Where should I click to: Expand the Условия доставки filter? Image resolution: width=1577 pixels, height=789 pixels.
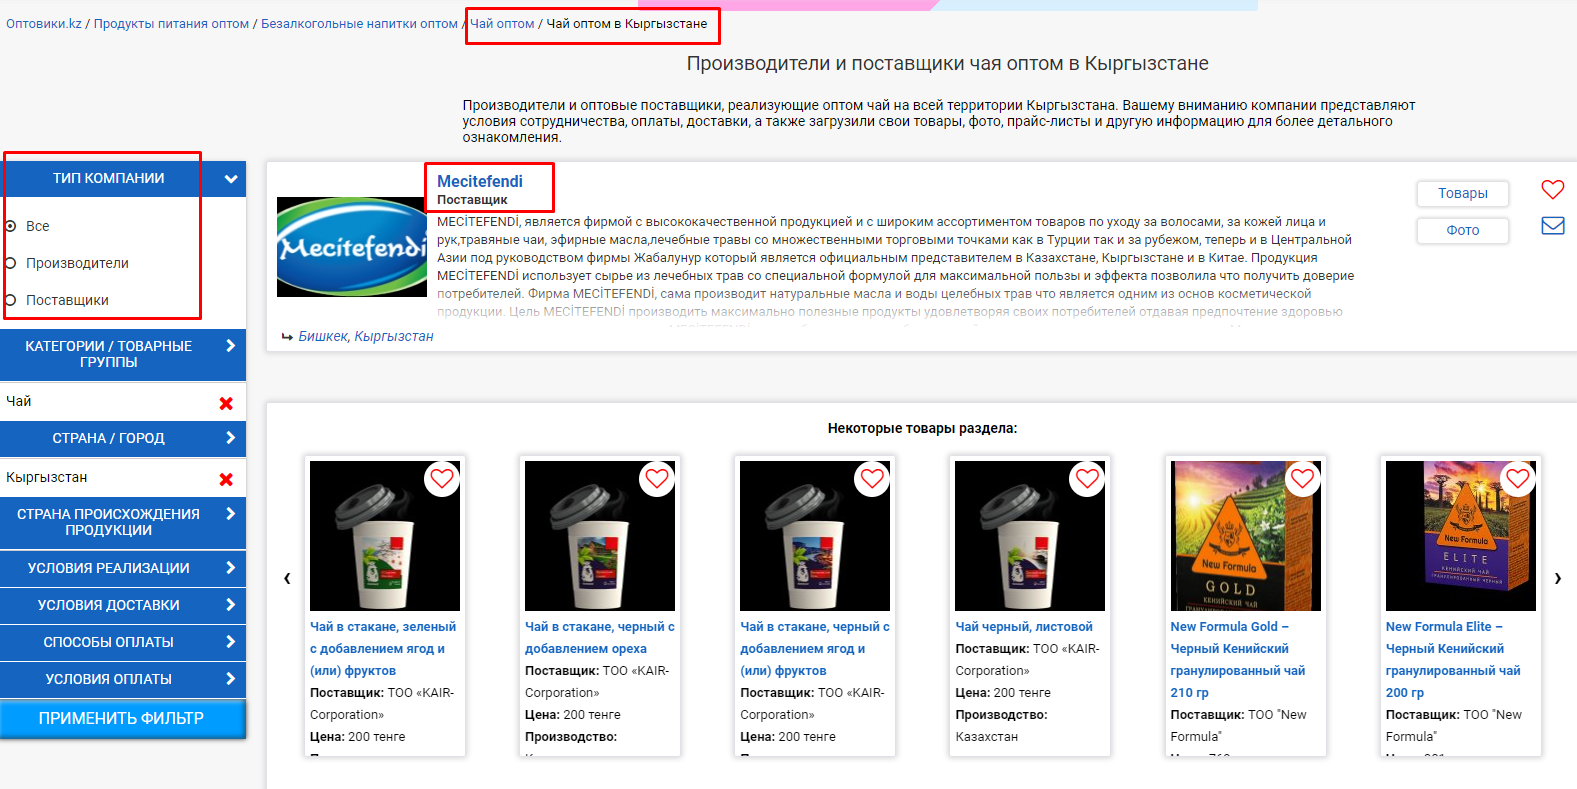pos(123,605)
